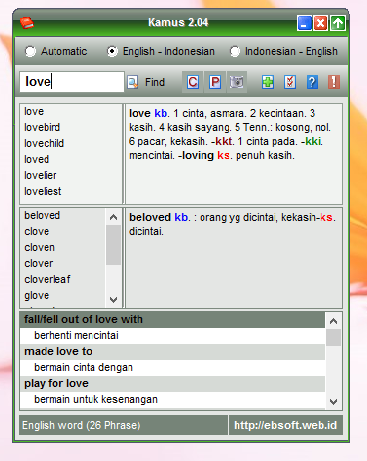Select English - Indonesian mode
367x461 pixels.
point(112,51)
